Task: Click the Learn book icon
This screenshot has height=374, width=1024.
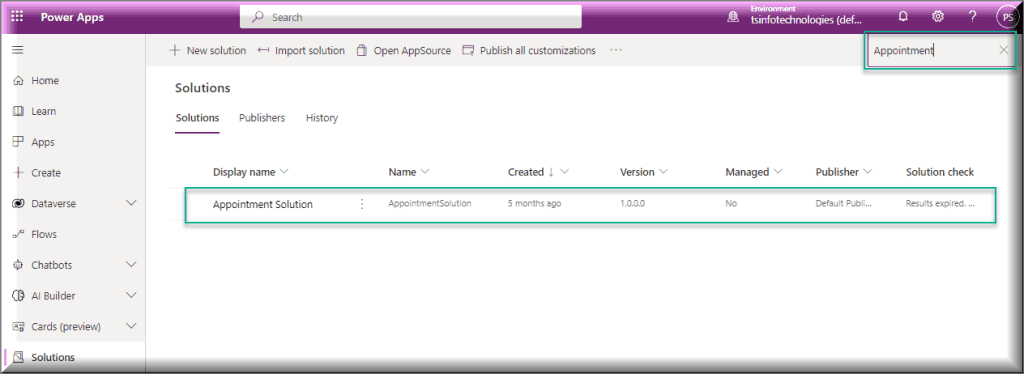Action: click(18, 111)
